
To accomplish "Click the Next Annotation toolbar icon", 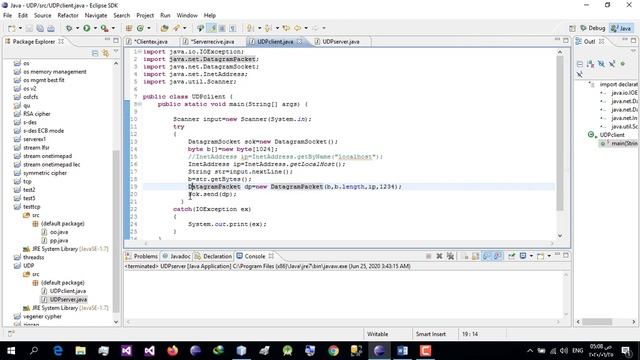I will (x=251, y=28).
